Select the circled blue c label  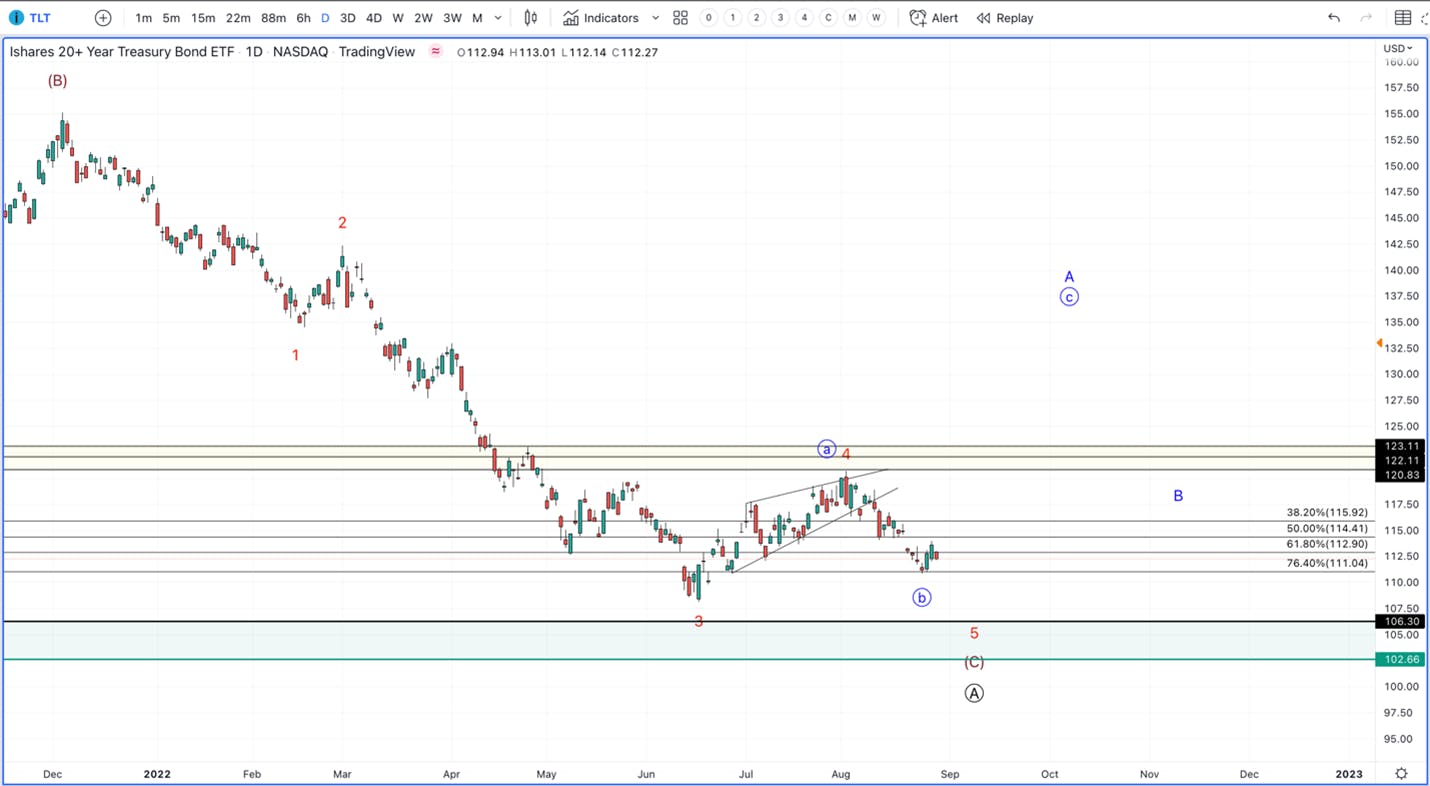click(1069, 297)
